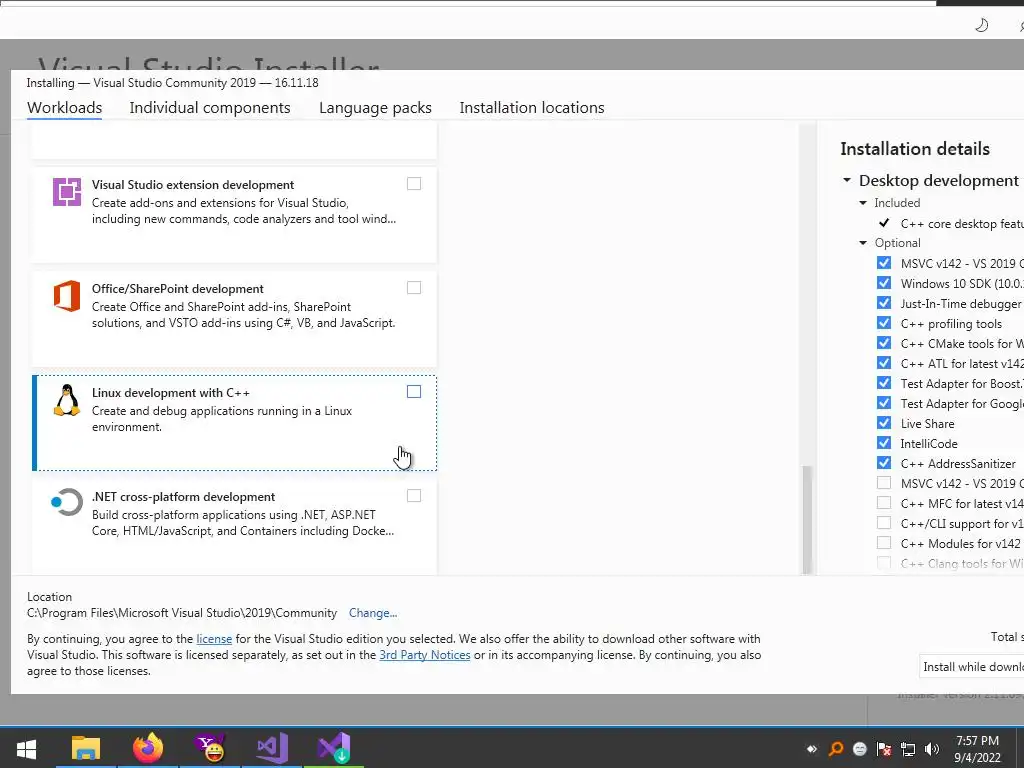
Task: Check C++ Modules for v142 option
Action: click(884, 543)
